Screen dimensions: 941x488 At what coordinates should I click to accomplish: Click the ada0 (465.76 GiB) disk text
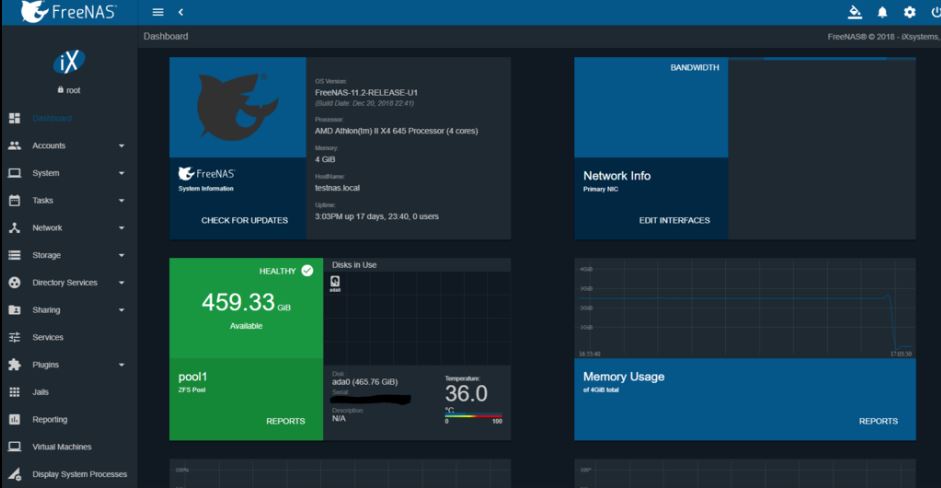pyautogui.click(x=365, y=382)
